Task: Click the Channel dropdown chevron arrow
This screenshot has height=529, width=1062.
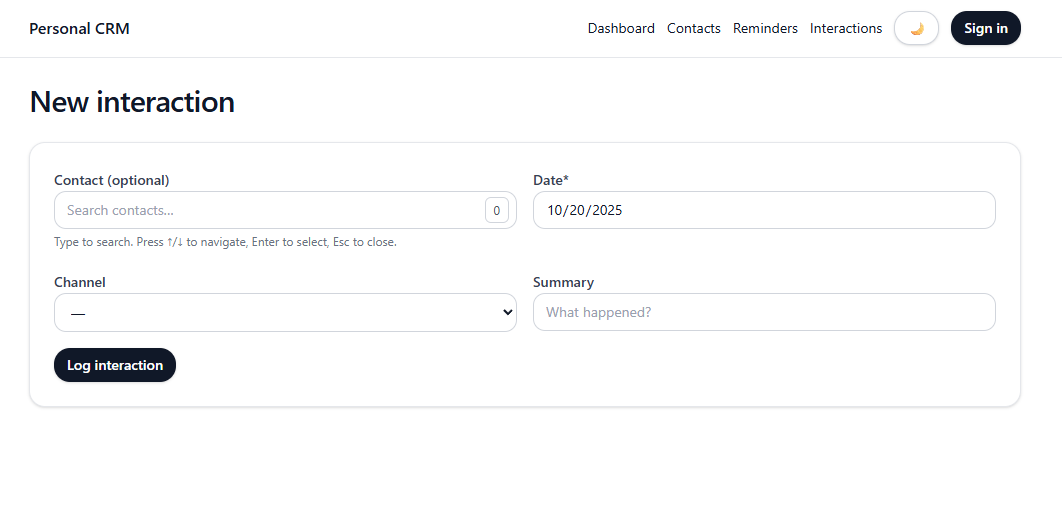Action: [x=507, y=312]
